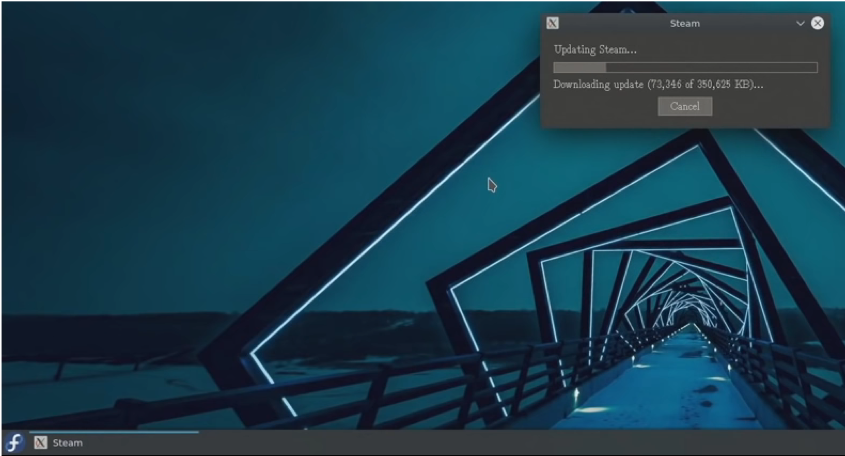This screenshot has height=456, width=845.
Task: Click the unfilled portion of the download progress bar
Action: click(x=711, y=67)
